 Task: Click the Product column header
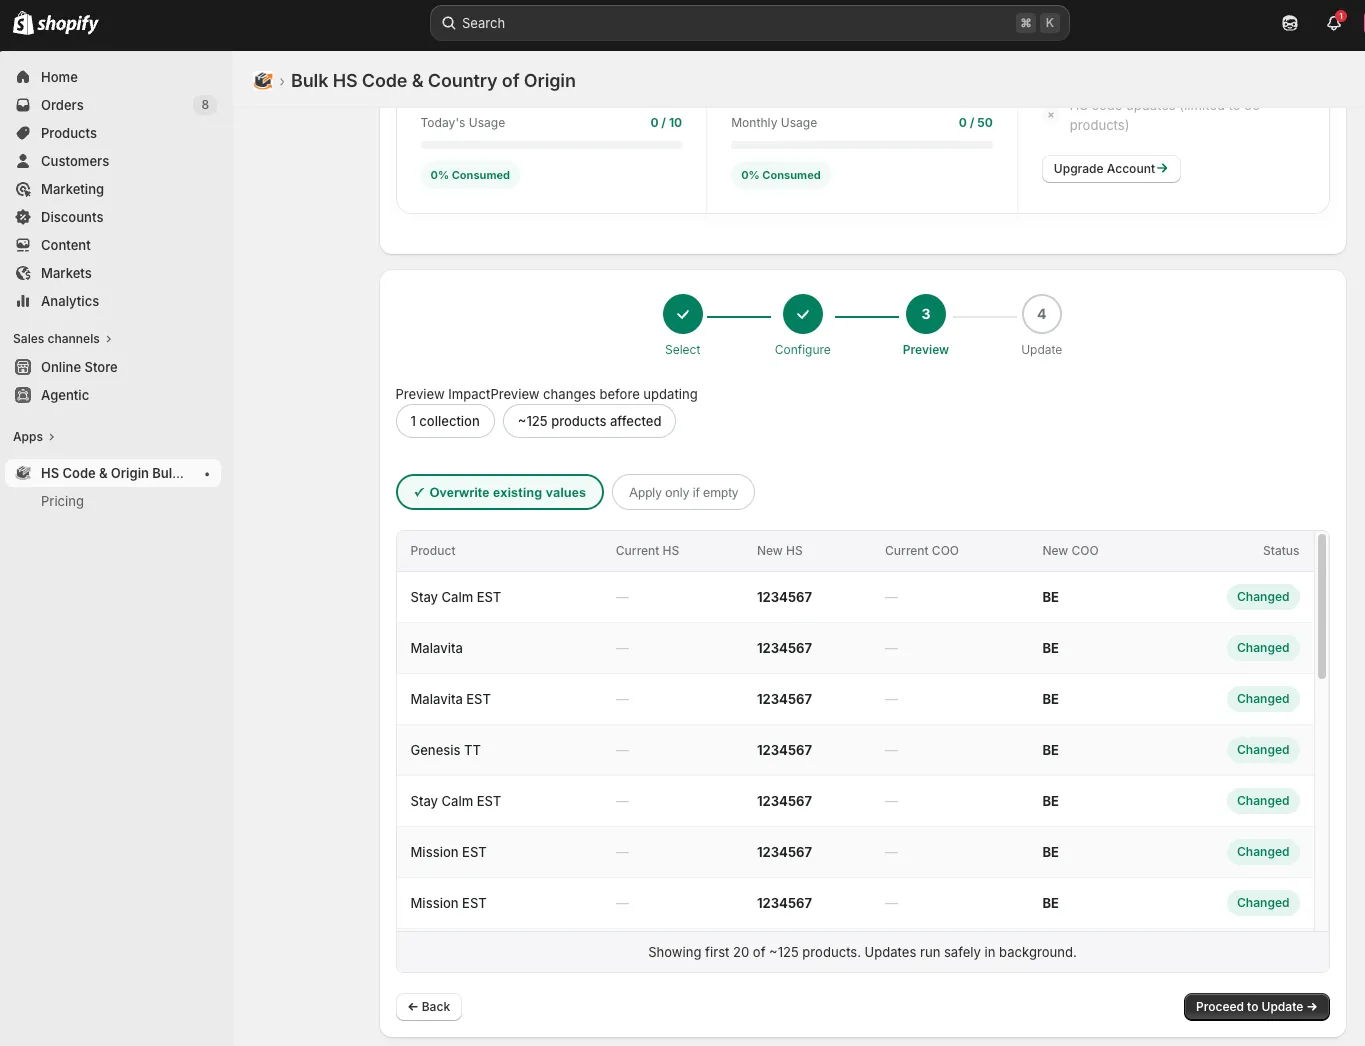(432, 551)
